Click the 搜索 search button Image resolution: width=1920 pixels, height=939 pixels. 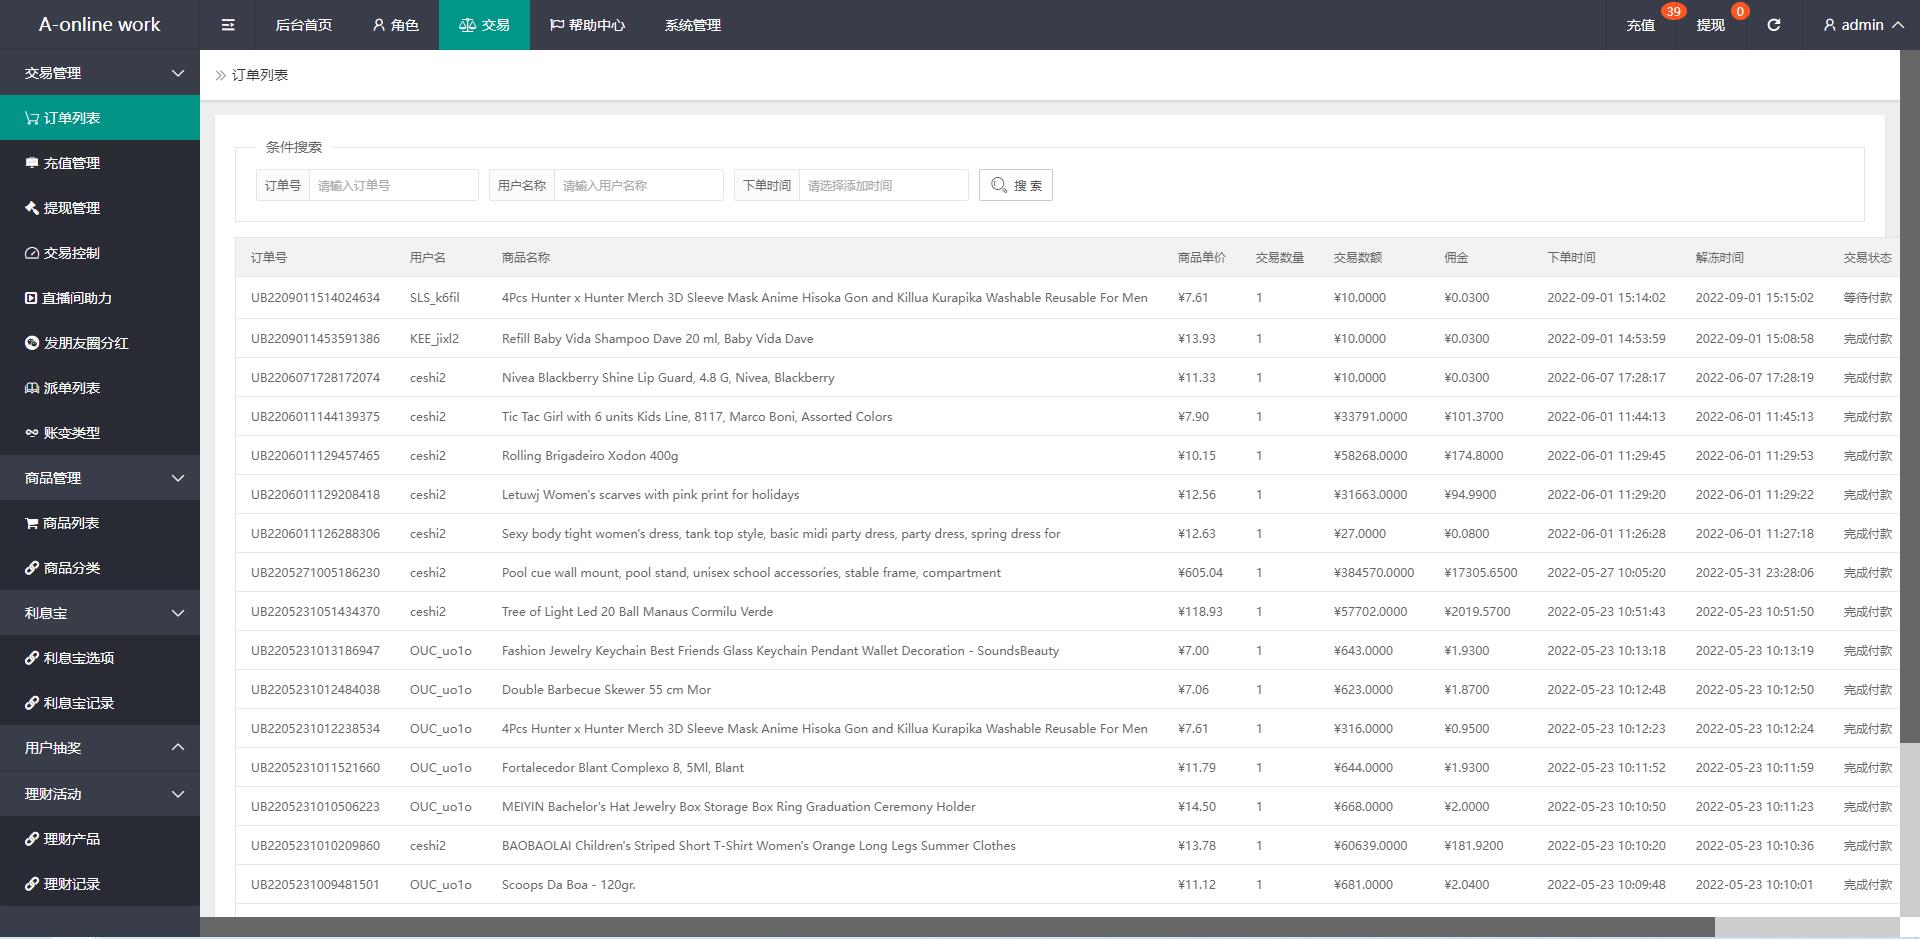coord(1015,185)
